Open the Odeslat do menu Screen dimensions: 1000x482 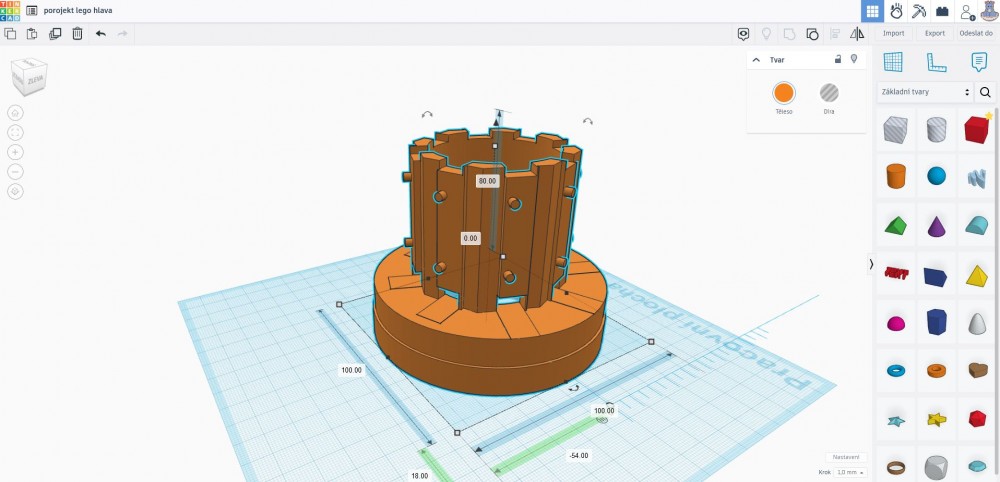977,33
